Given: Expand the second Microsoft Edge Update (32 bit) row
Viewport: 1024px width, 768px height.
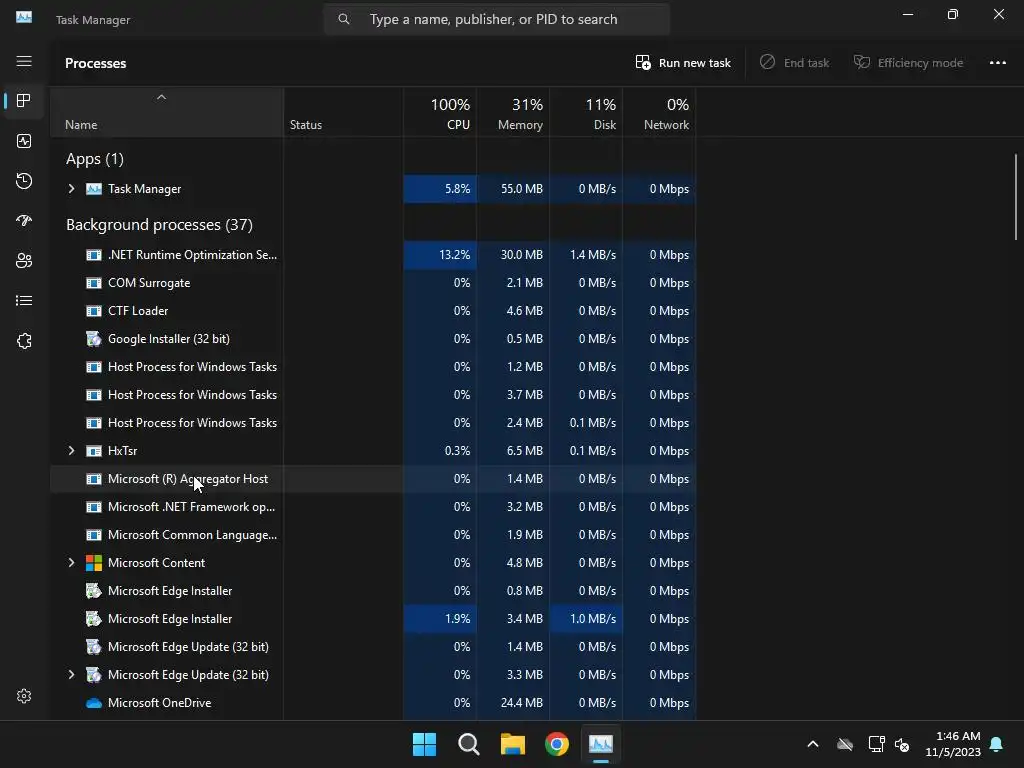Looking at the screenshot, I should pyautogui.click(x=71, y=675).
